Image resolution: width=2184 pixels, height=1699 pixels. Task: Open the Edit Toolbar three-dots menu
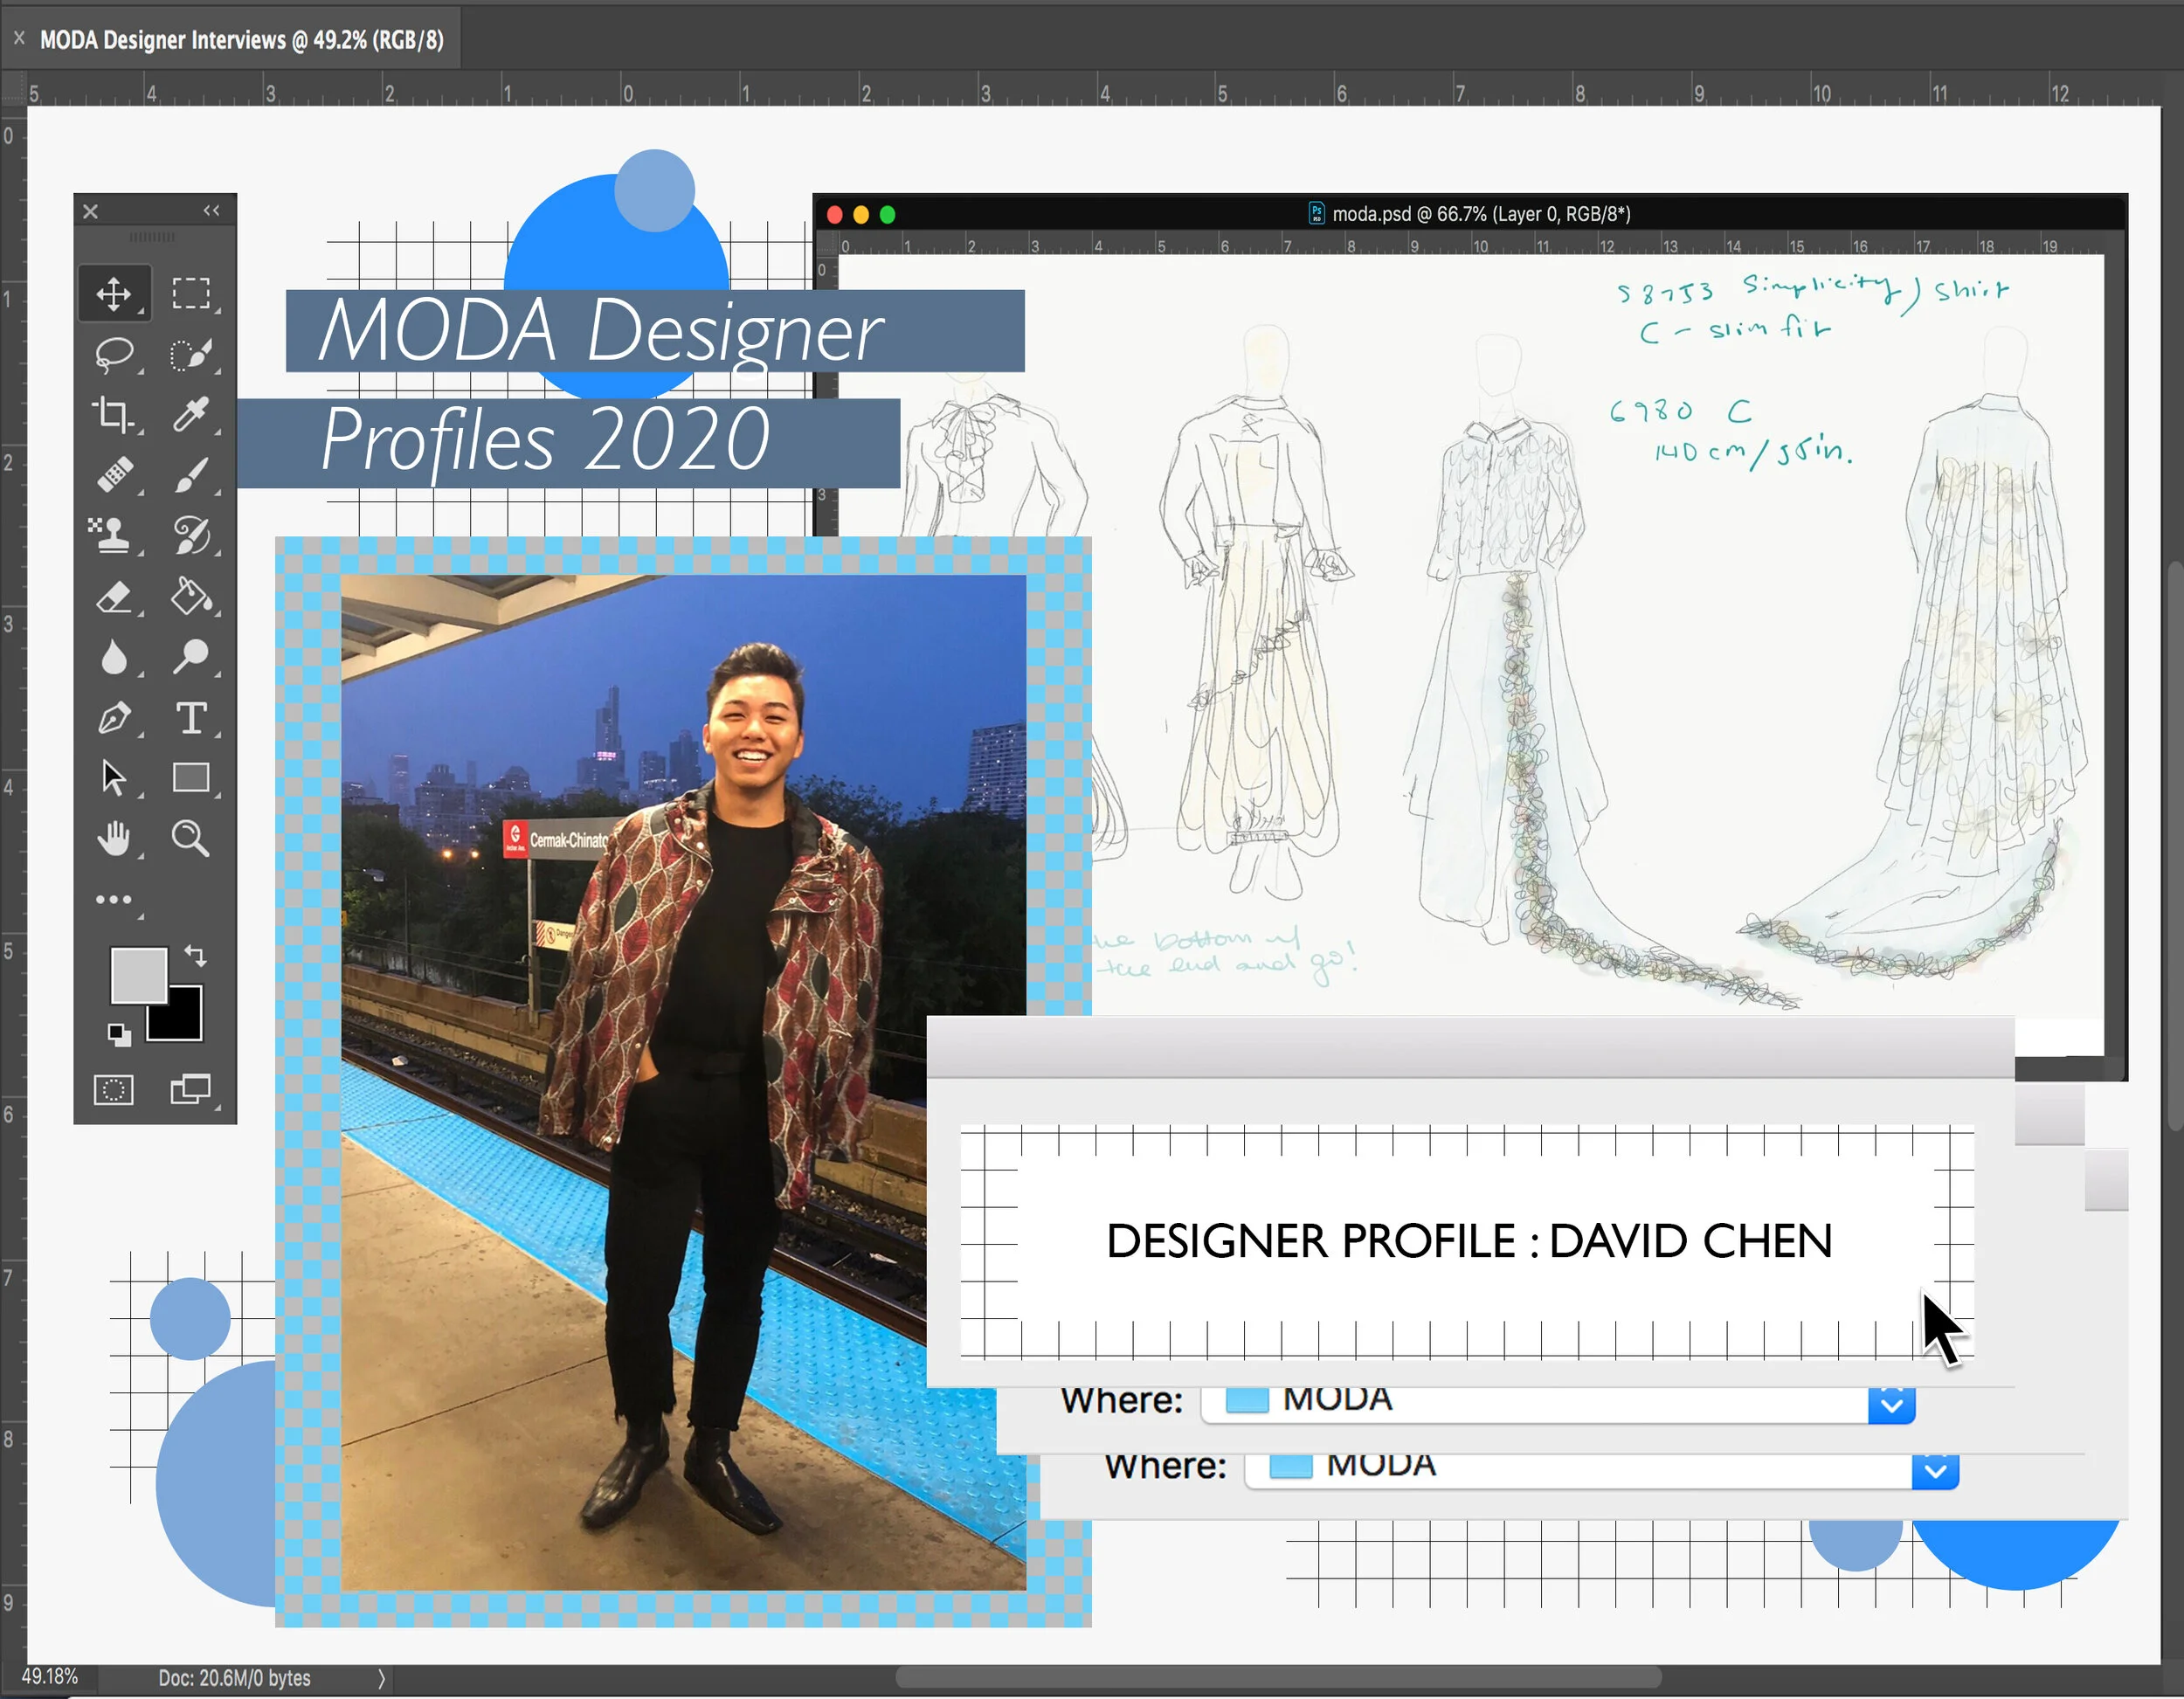114,899
